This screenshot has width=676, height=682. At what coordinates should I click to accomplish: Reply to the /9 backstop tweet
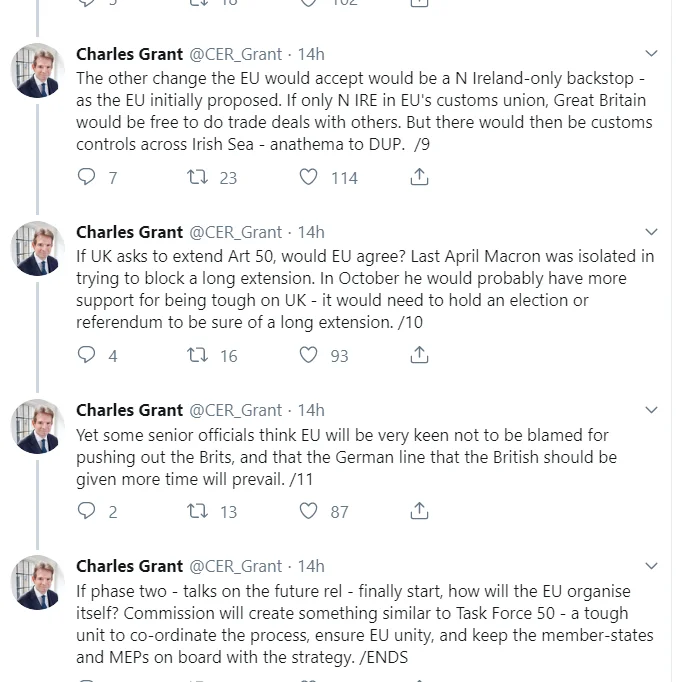[86, 177]
